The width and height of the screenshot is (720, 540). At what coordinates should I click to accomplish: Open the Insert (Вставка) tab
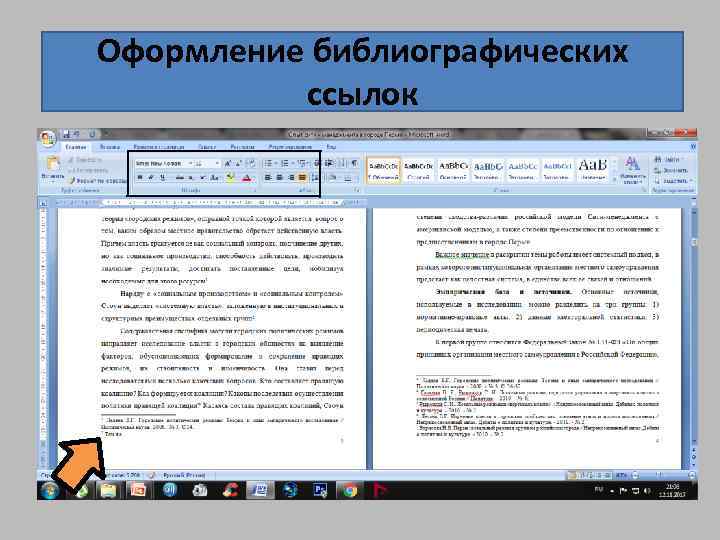pyautogui.click(x=110, y=147)
